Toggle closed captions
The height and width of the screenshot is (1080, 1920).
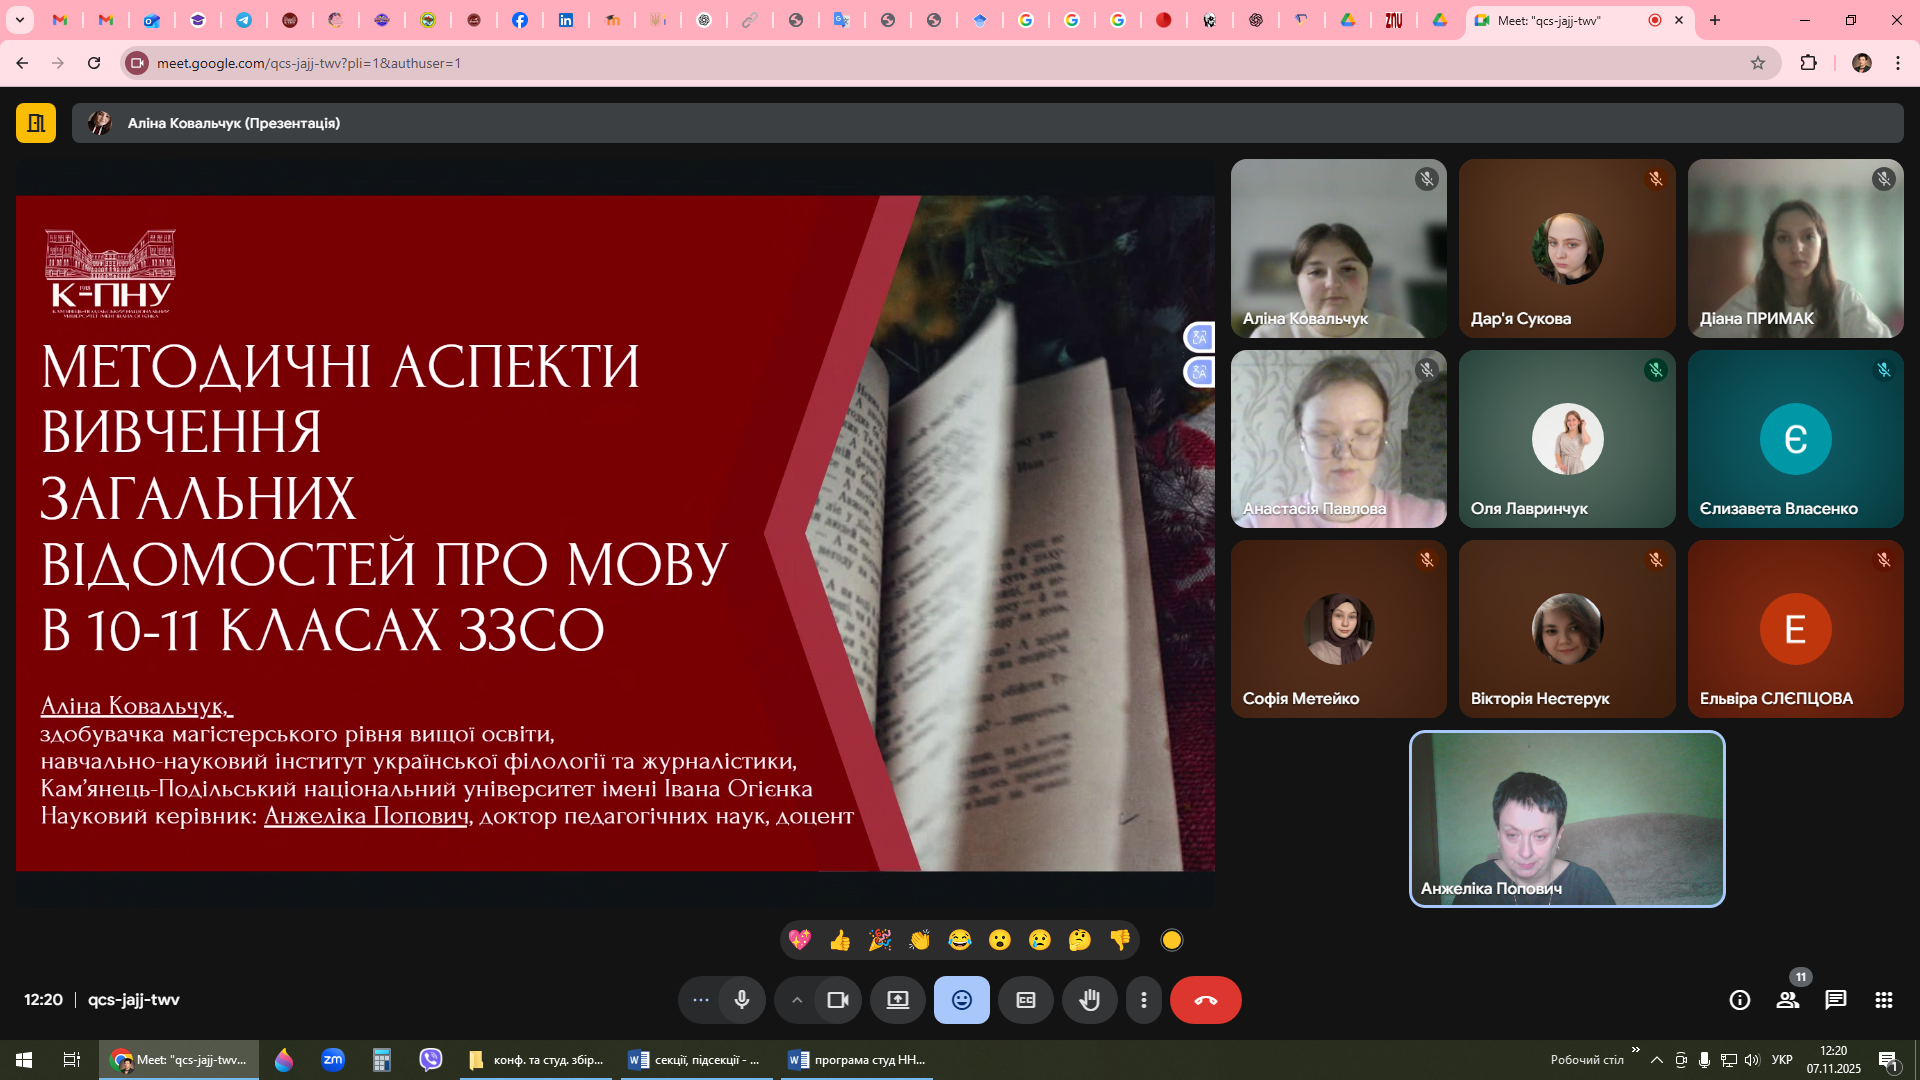click(1025, 1000)
